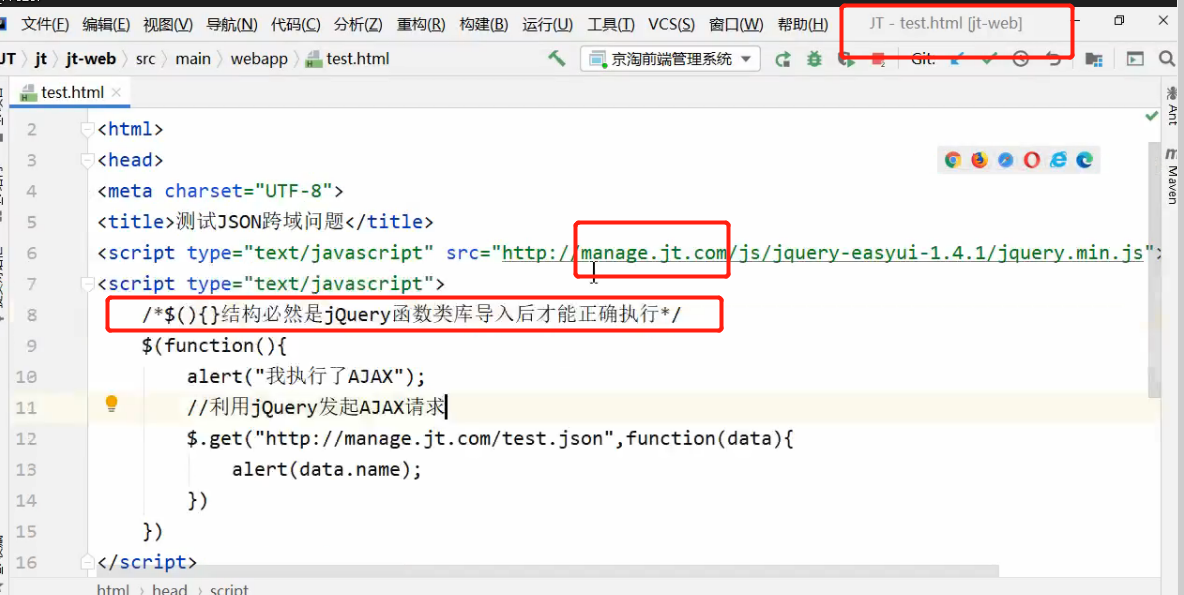Click the Run with Coverage icon
This screenshot has width=1184, height=595.
point(847,59)
